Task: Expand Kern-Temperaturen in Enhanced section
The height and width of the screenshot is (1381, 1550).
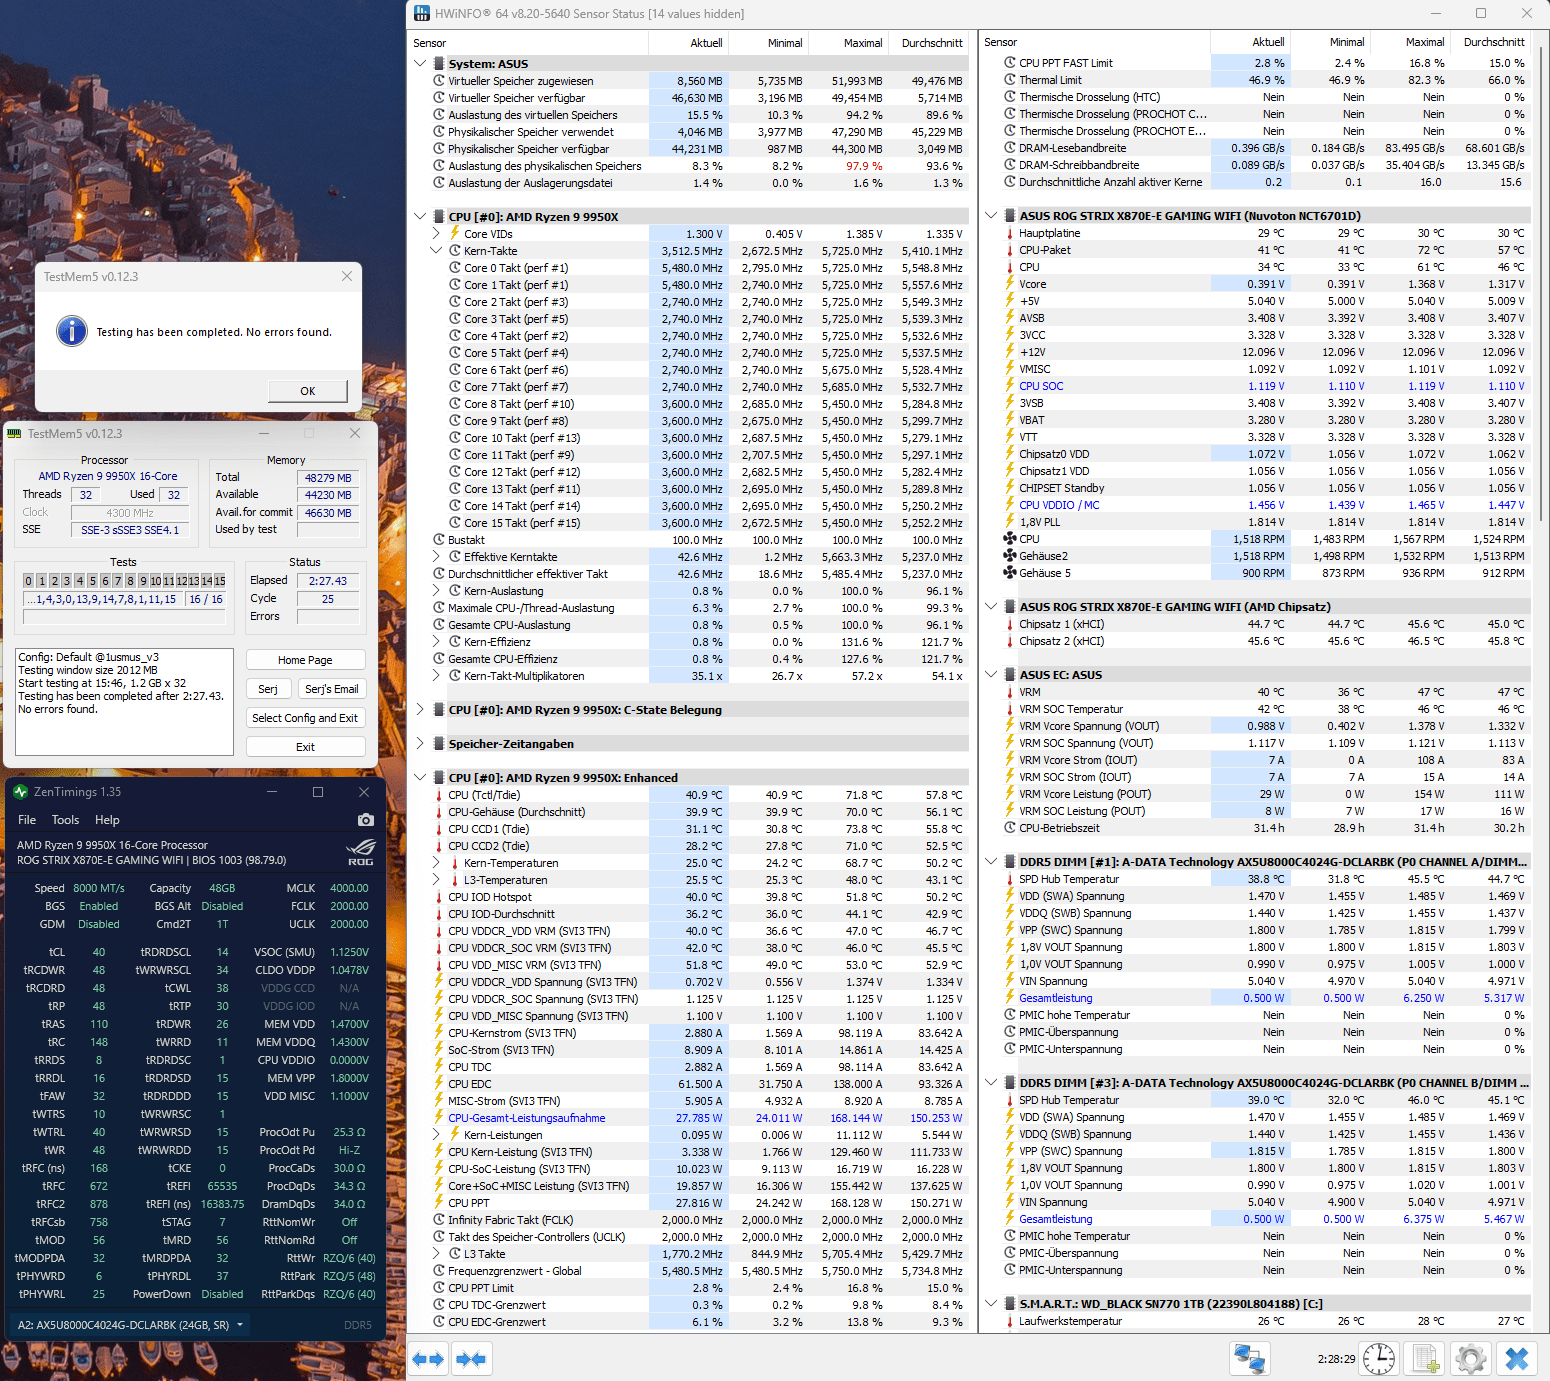Action: (x=436, y=863)
